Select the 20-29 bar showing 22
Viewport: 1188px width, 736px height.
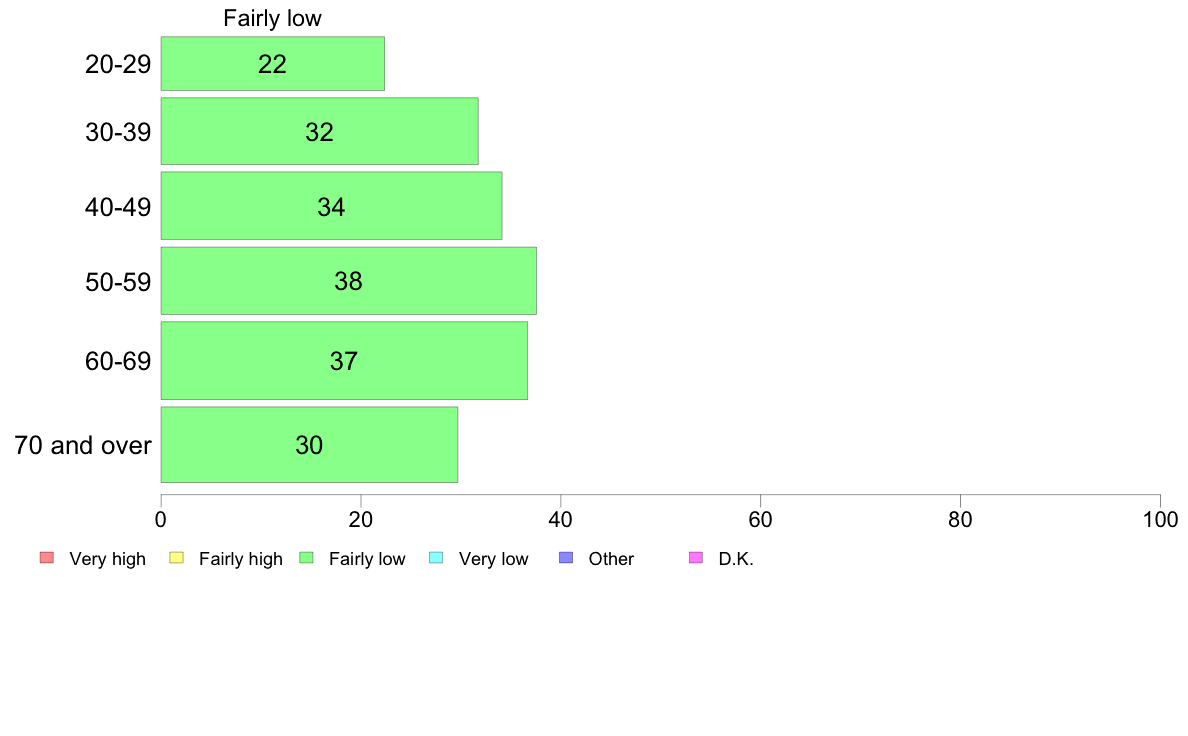[x=273, y=64]
